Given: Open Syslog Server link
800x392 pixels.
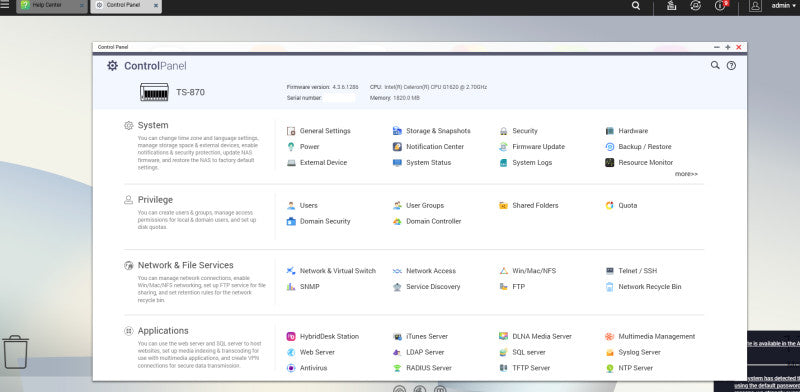Looking at the screenshot, I should (639, 353).
